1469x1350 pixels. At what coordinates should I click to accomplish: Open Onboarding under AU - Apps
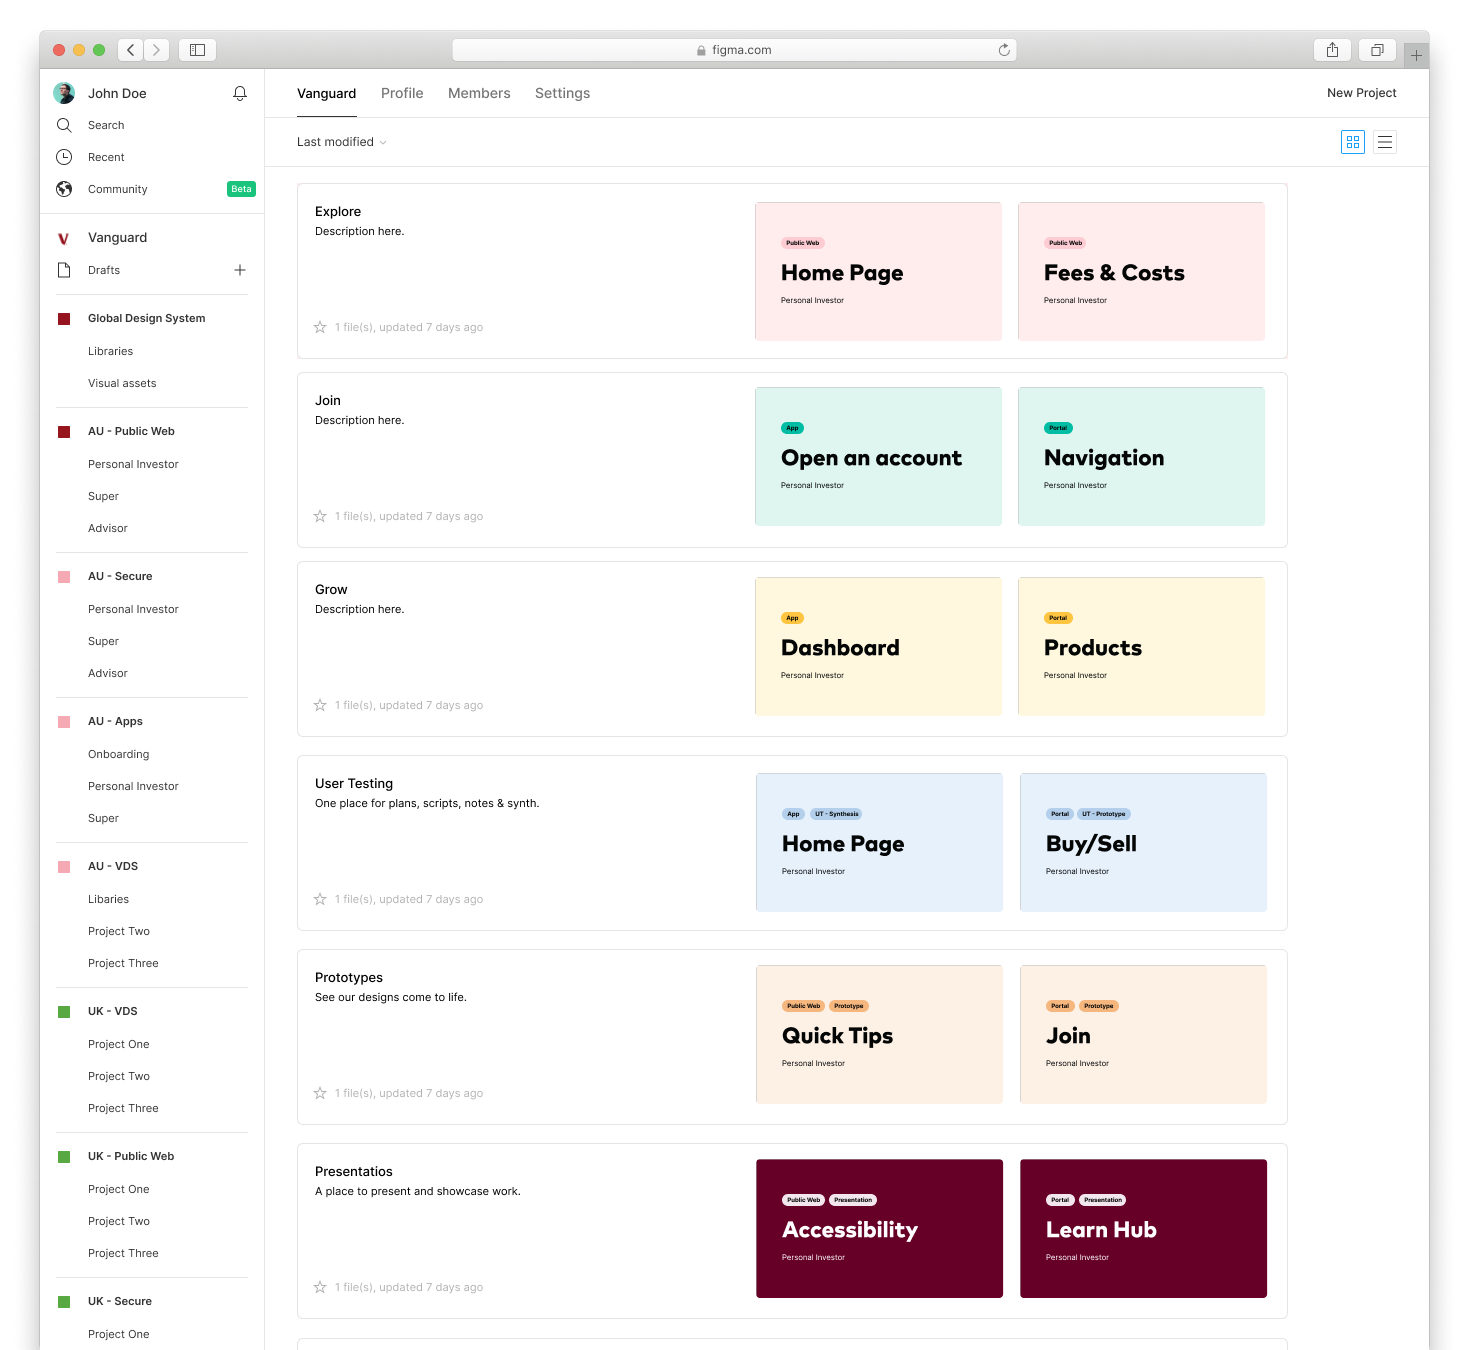click(x=119, y=754)
